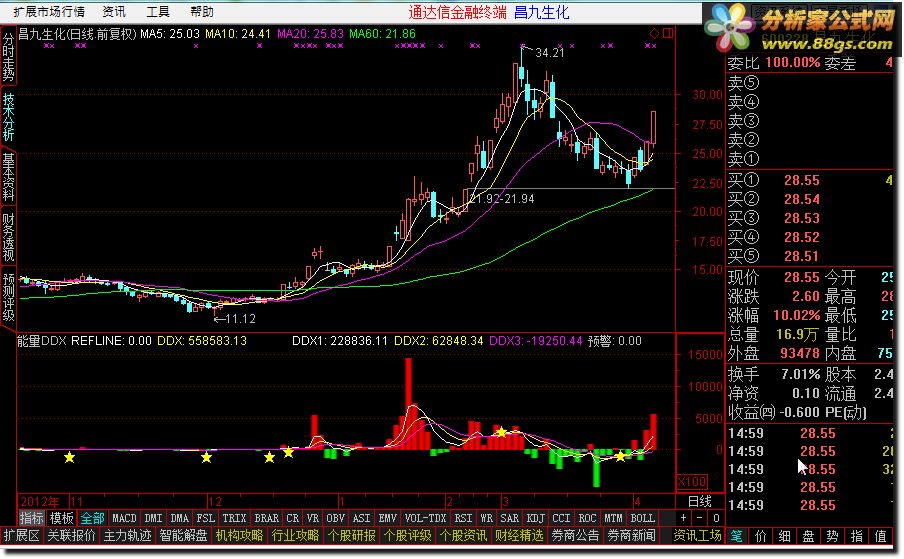Apply the KDJ indicator
Image resolution: width=904 pixels, height=559 pixels.
536,518
